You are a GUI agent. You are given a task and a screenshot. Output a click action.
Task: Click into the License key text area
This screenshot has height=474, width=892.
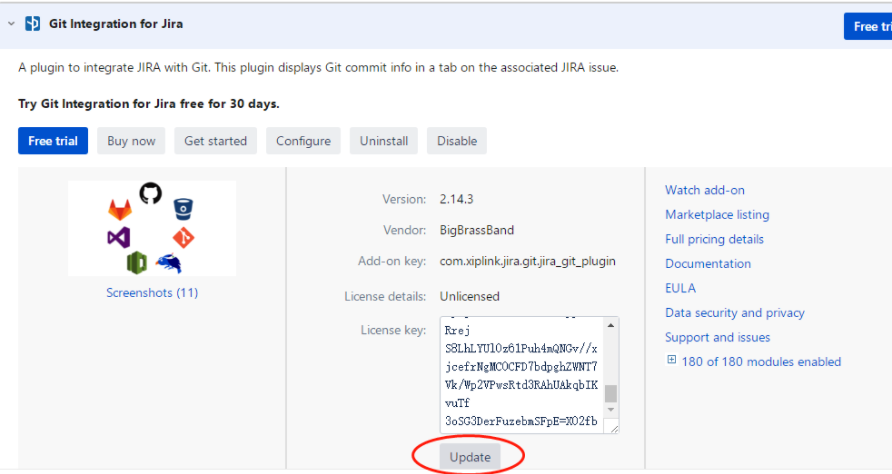pos(522,375)
